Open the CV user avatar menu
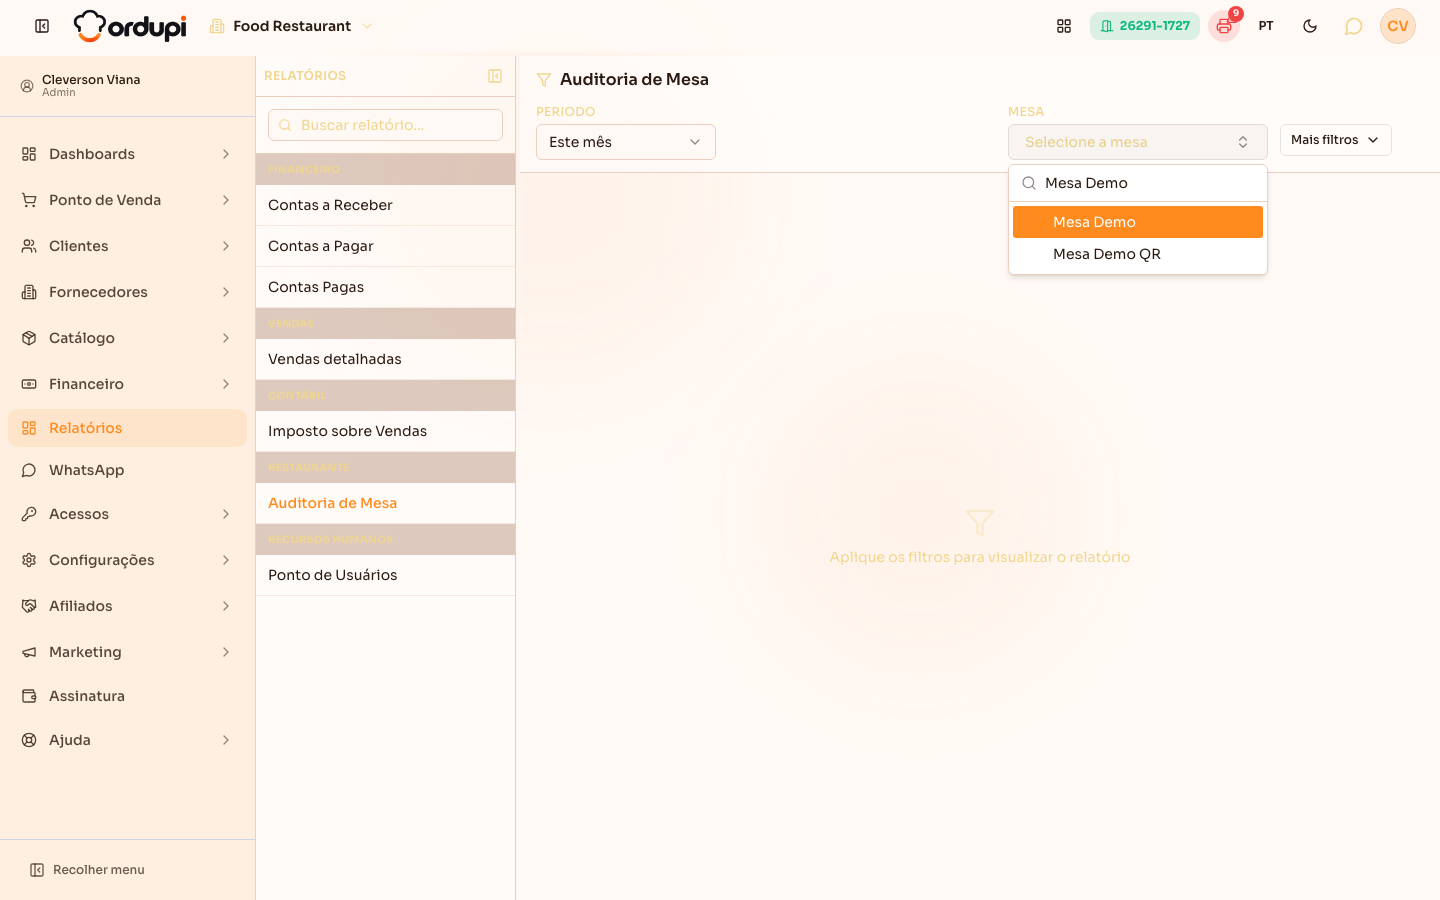The width and height of the screenshot is (1440, 900). 1398,26
